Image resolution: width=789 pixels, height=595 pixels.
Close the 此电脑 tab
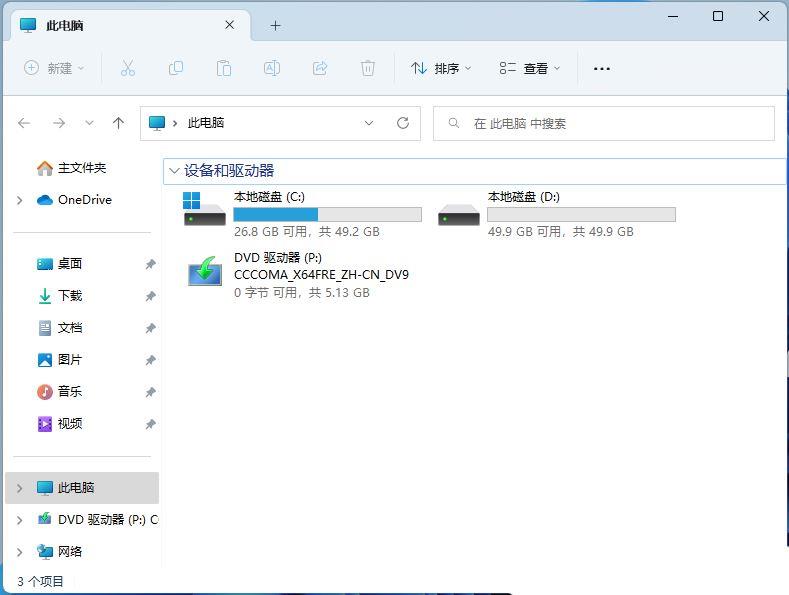(x=229, y=25)
